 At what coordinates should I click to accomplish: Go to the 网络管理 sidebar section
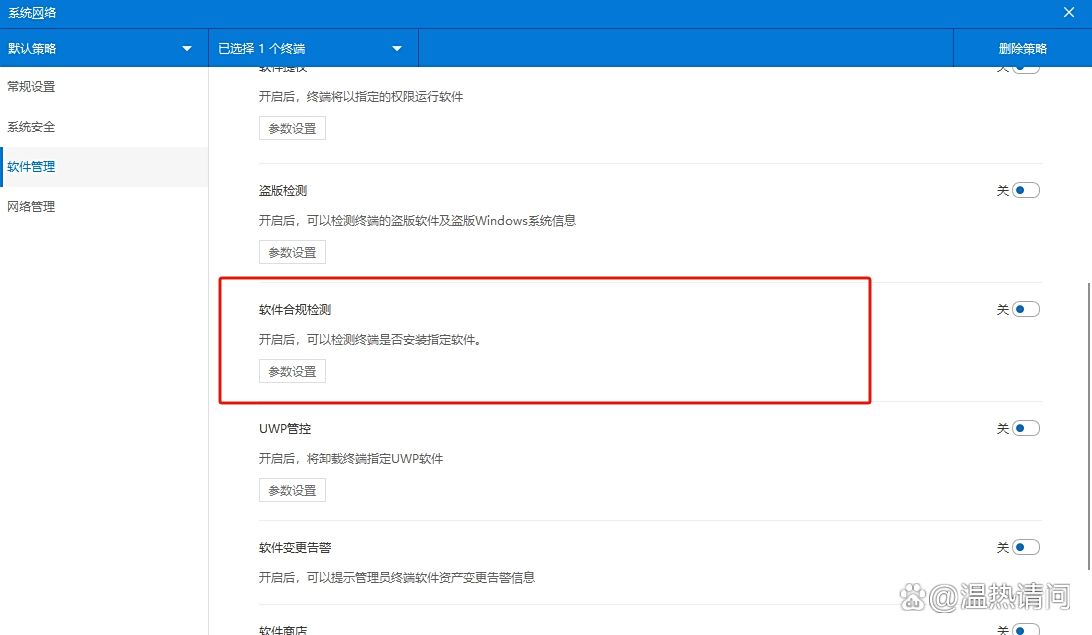[32, 207]
